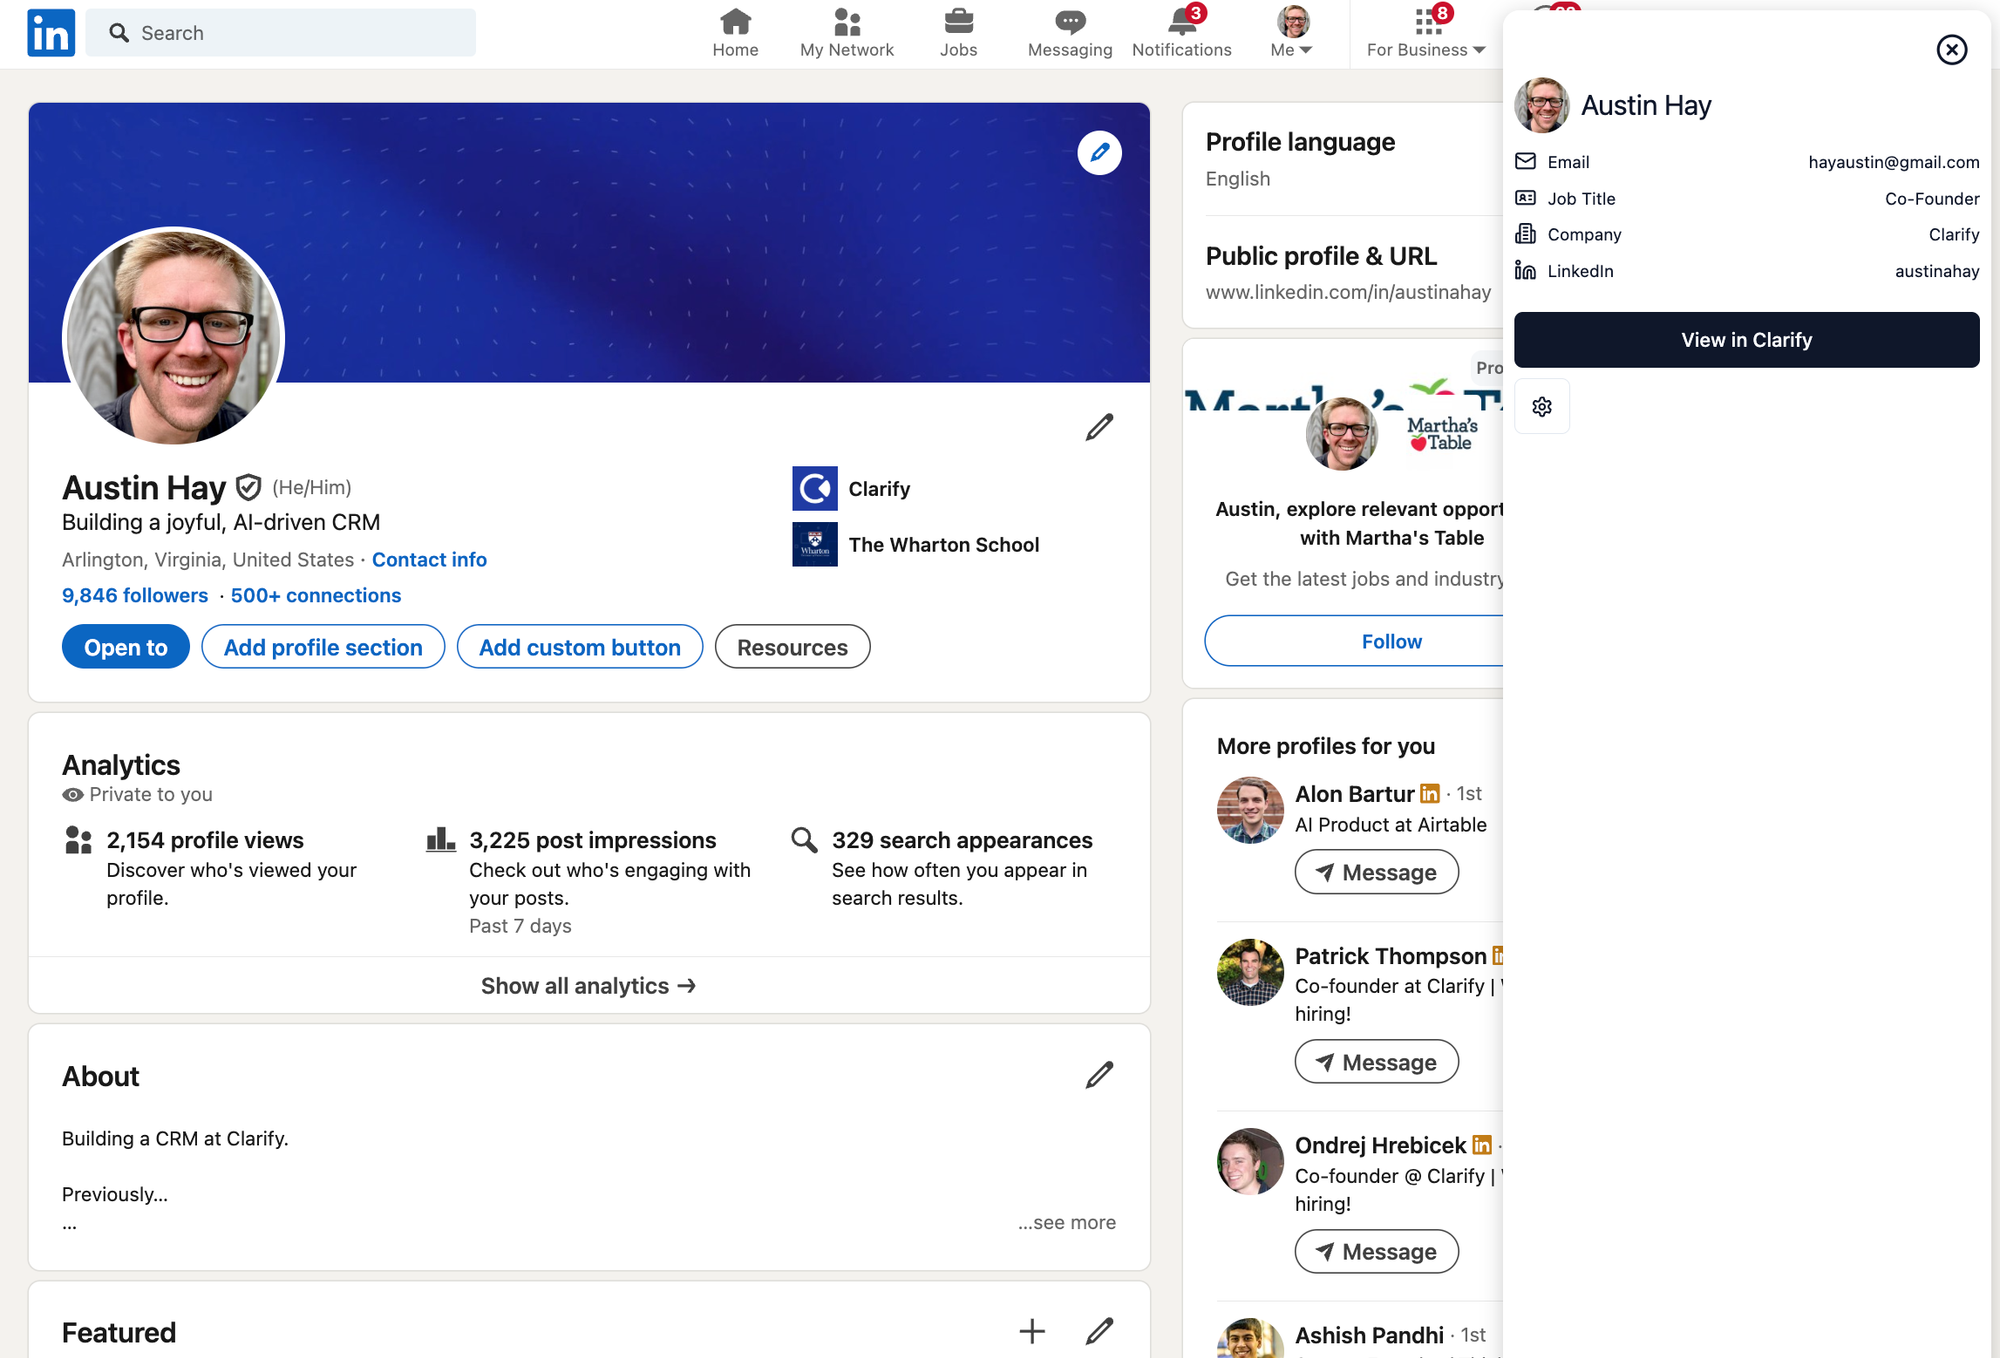This screenshot has height=1358, width=2000.
Task: Expand About text with see more
Action: [1067, 1222]
